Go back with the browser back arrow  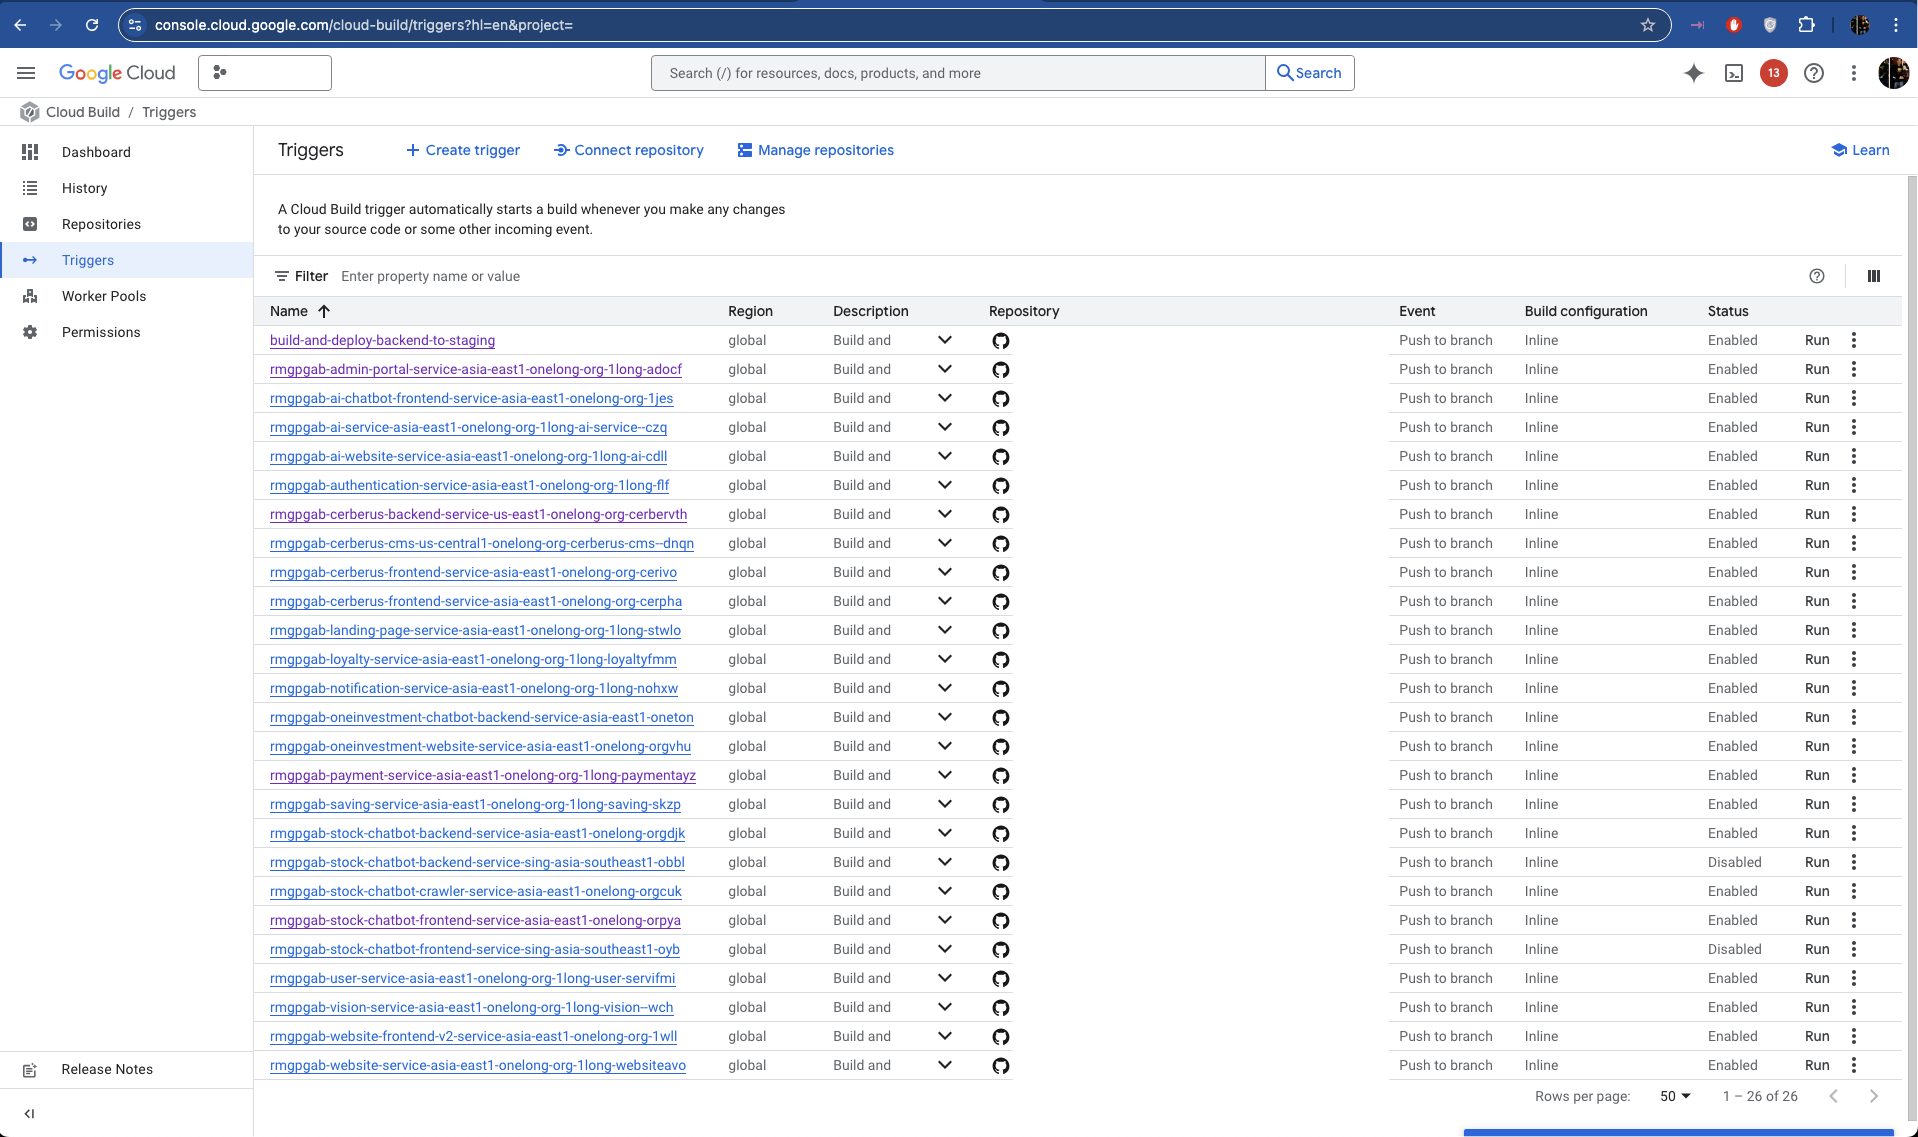point(20,25)
